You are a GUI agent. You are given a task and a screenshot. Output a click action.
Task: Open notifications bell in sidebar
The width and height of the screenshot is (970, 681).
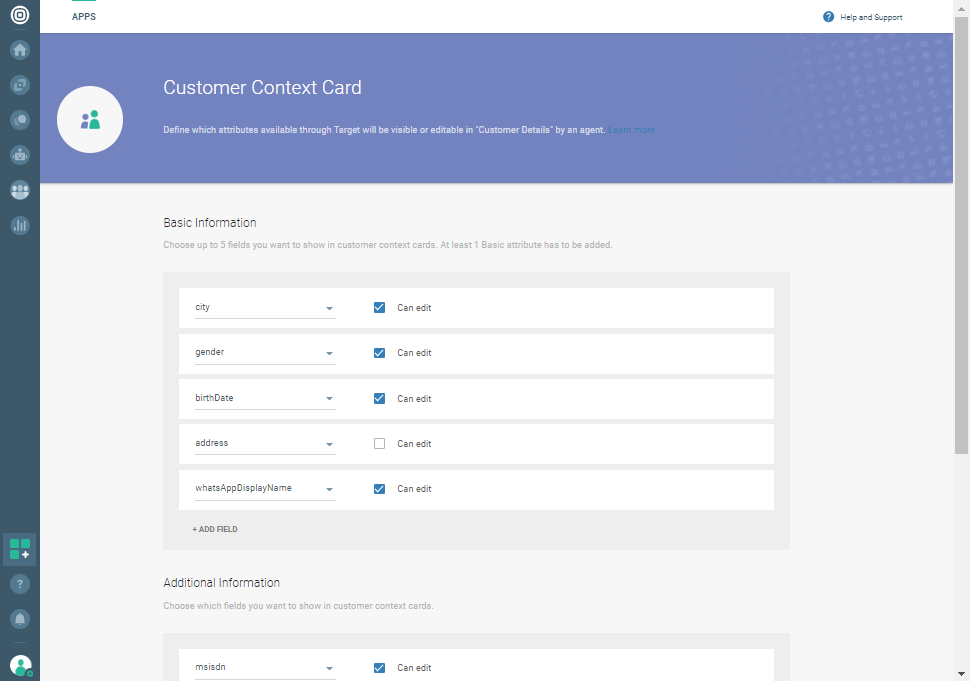coord(20,619)
